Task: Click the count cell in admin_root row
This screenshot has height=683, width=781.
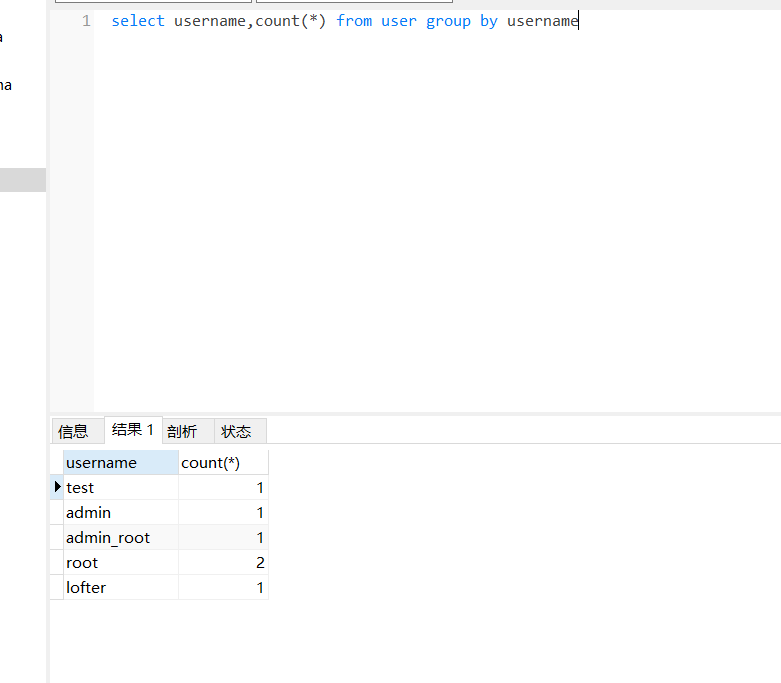Action: tap(223, 537)
